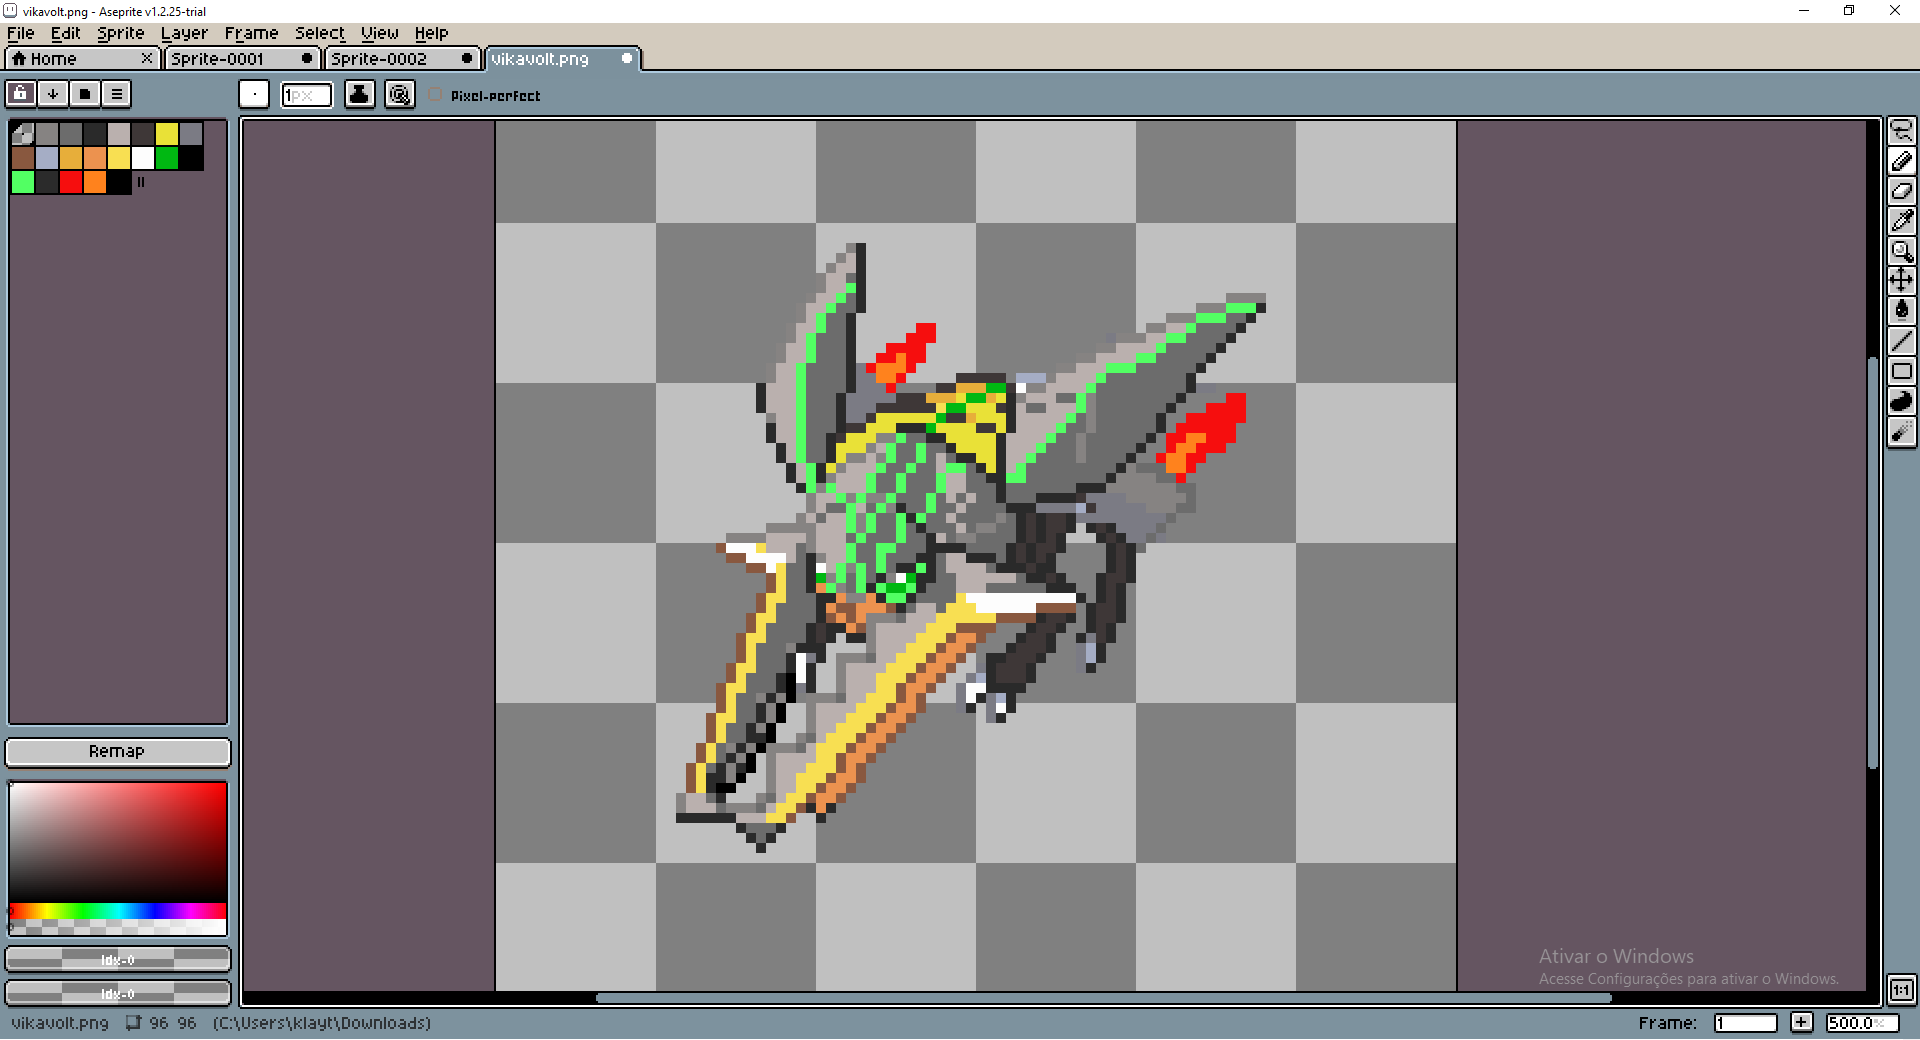Click the vikavolt.png status bar filename
The height and width of the screenshot is (1040, 1920).
(60, 1023)
